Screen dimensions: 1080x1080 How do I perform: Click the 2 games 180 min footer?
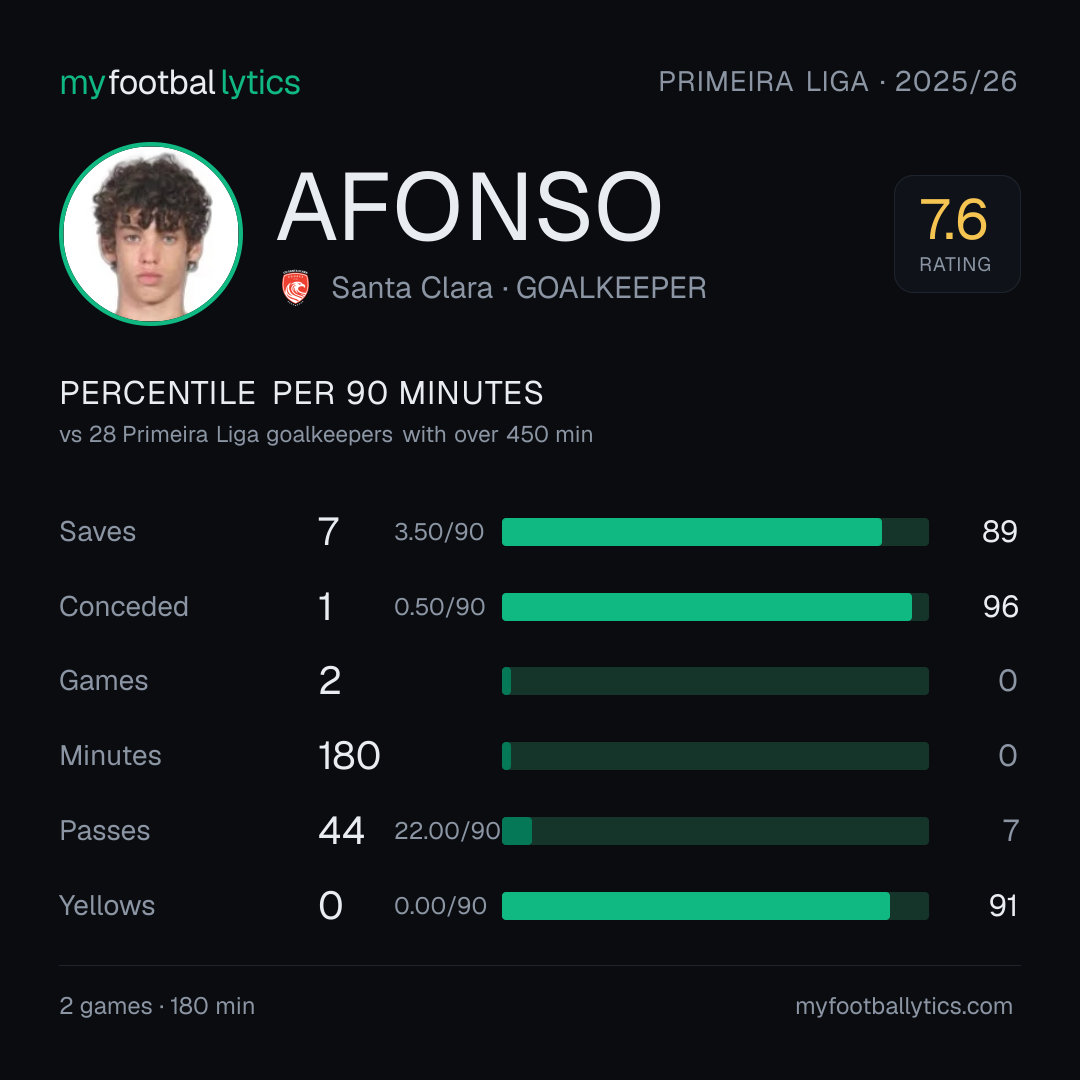pos(157,1006)
